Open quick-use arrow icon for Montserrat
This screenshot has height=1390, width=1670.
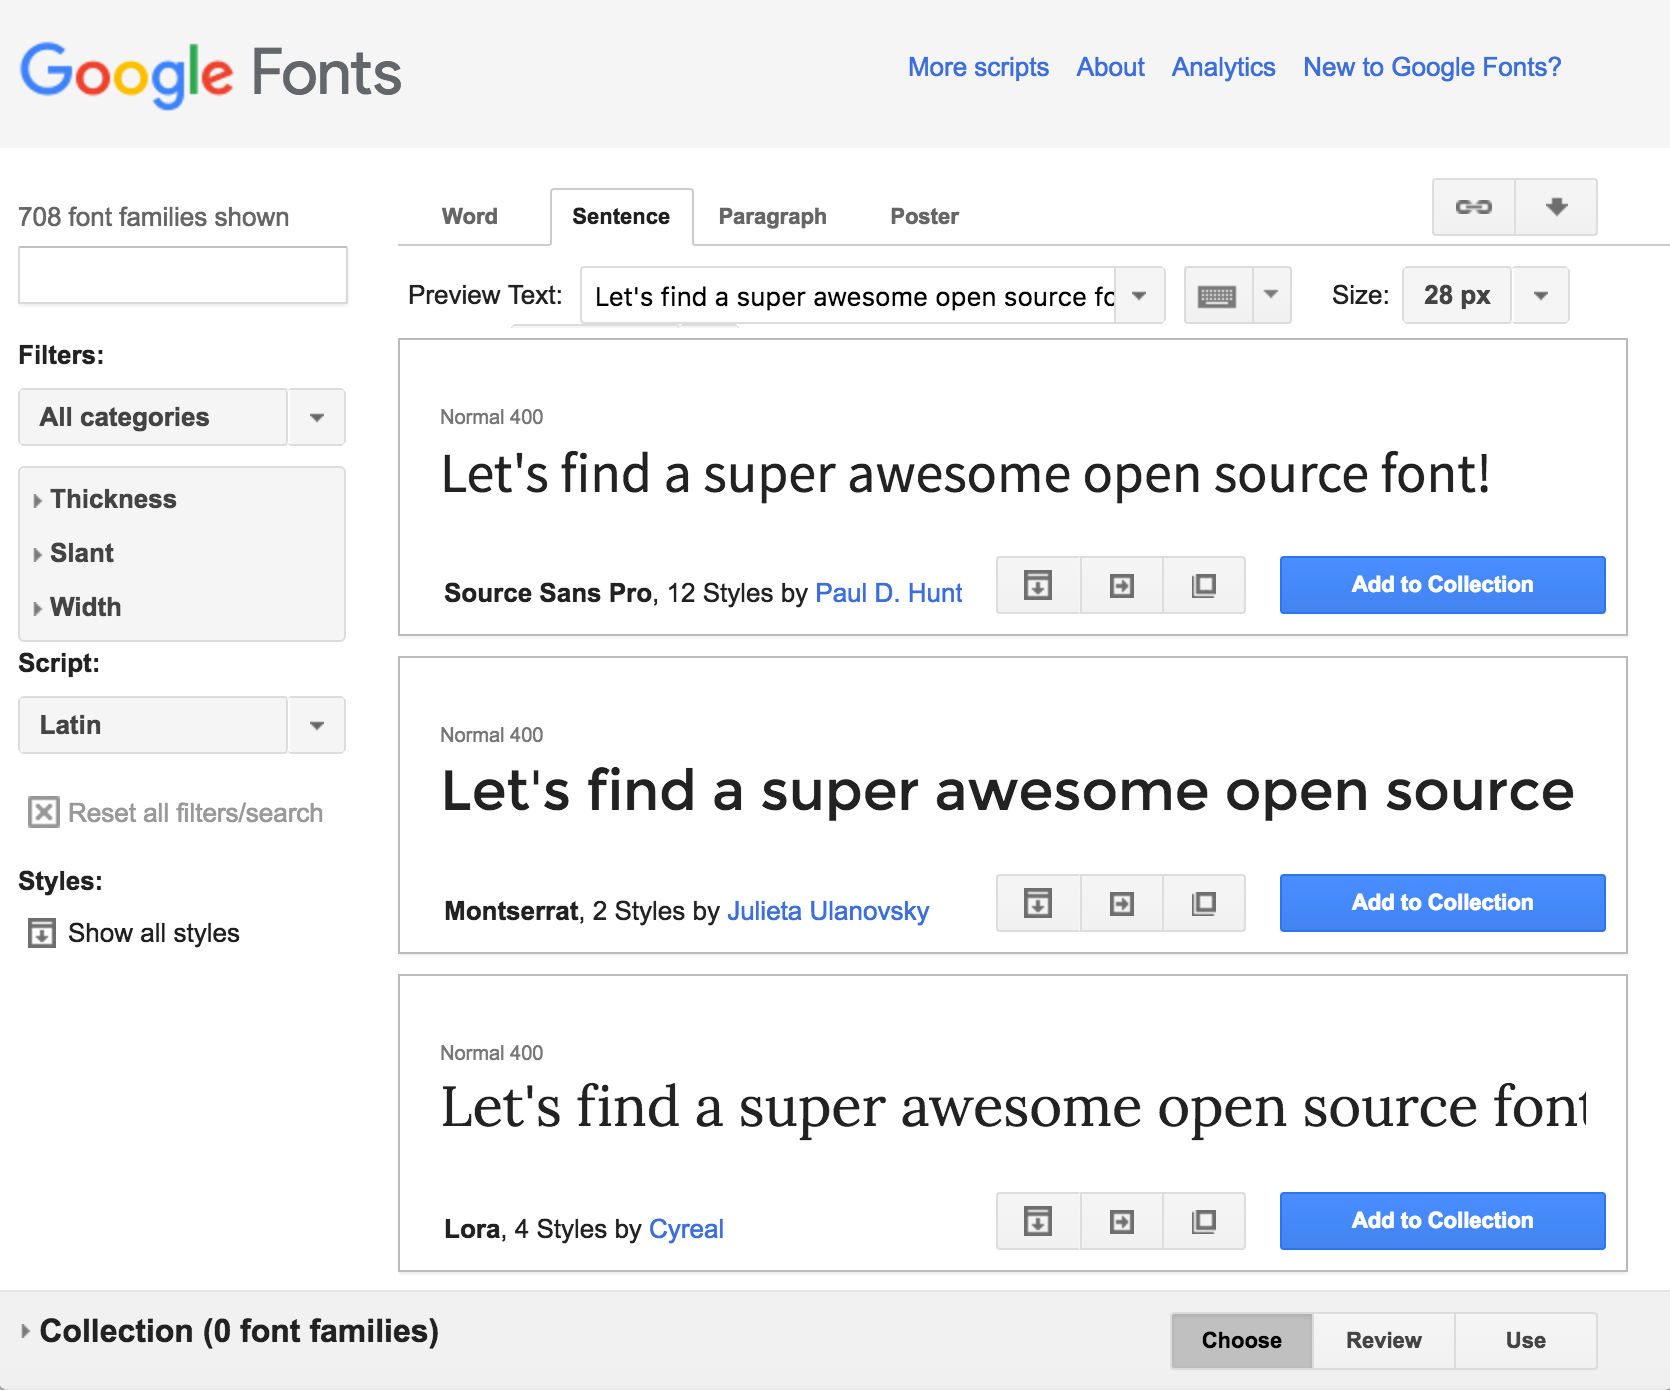(x=1122, y=903)
